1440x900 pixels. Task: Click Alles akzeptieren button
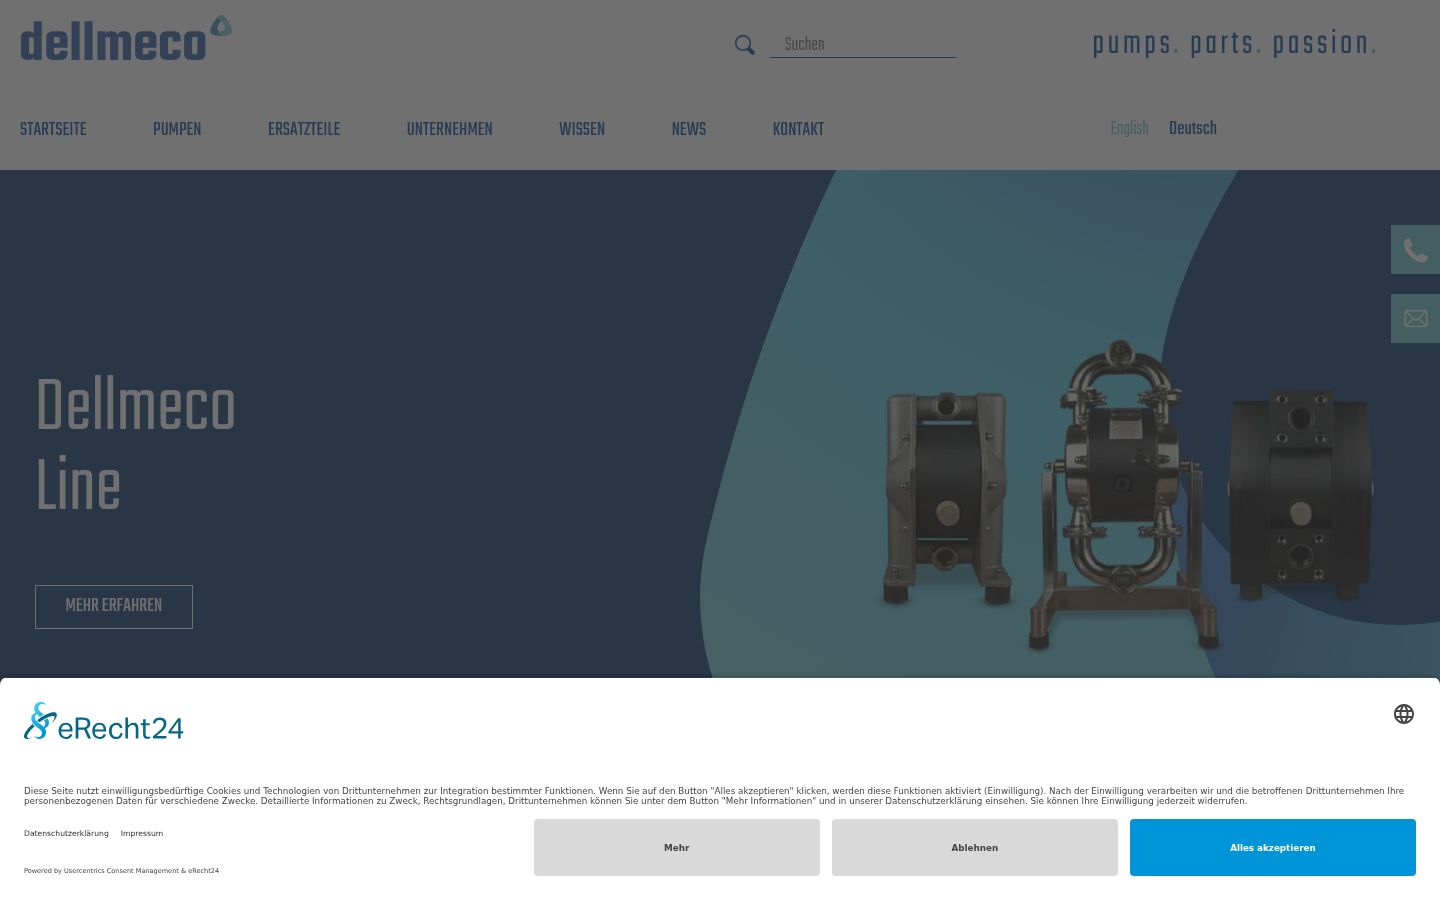point(1273,848)
